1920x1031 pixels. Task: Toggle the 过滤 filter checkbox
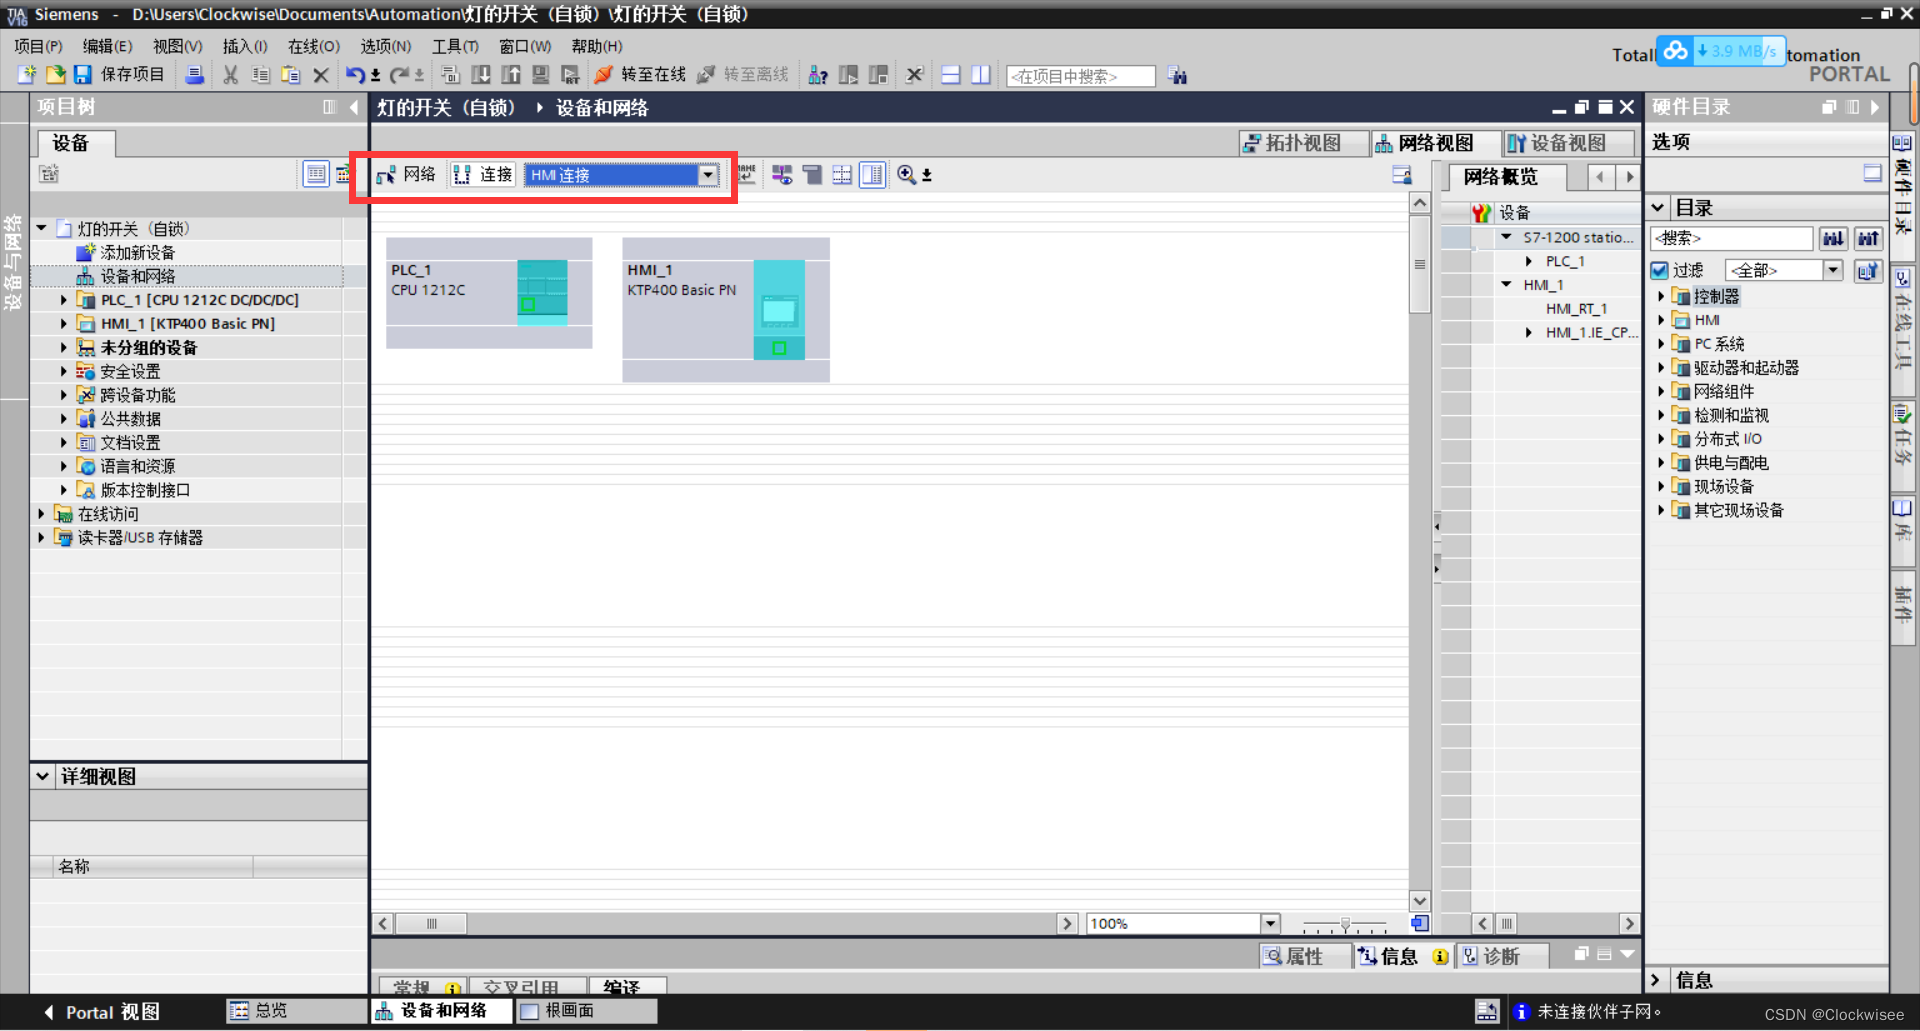[x=1660, y=270]
